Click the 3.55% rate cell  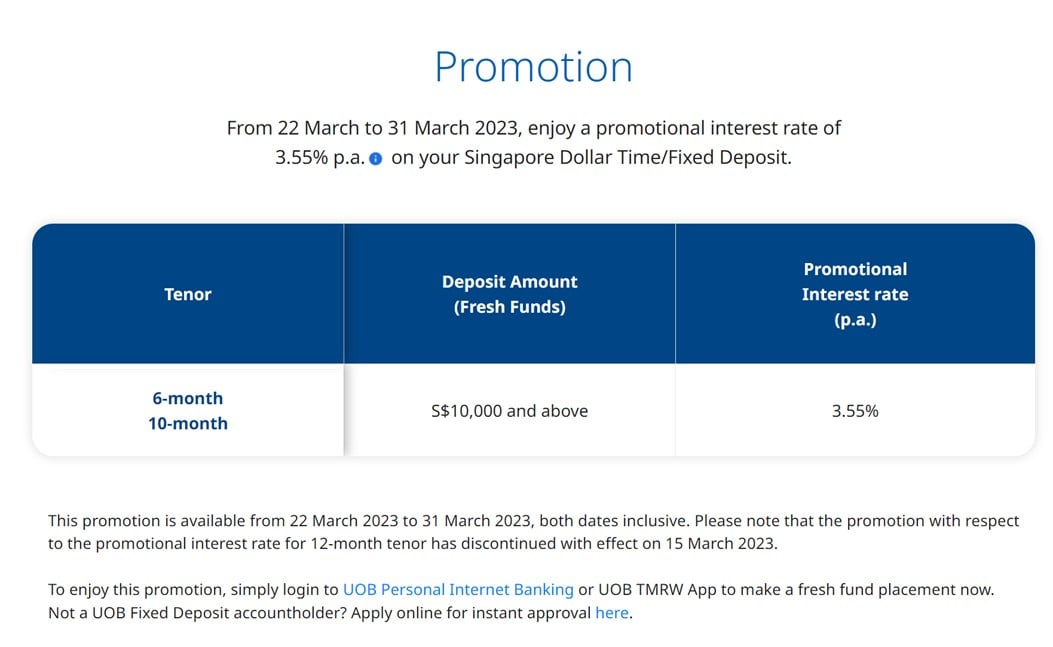(x=855, y=411)
